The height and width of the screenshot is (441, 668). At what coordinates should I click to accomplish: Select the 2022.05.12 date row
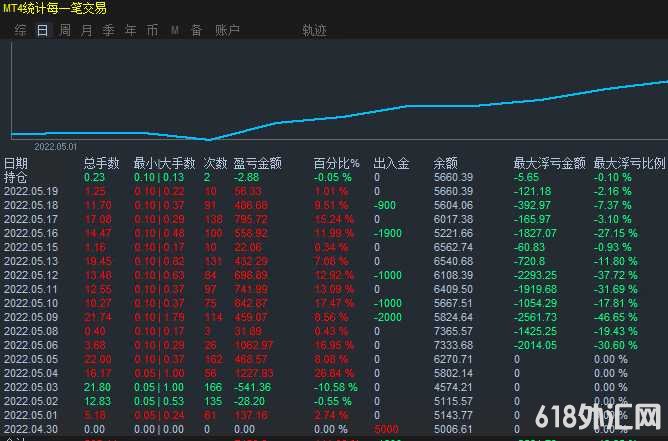pos(31,275)
